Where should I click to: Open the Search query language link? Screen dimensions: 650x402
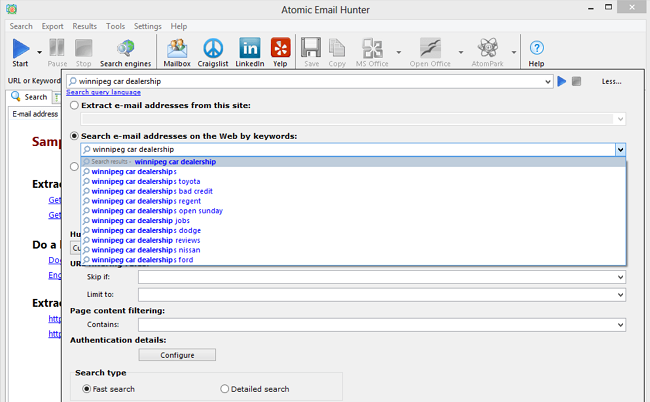104,92
